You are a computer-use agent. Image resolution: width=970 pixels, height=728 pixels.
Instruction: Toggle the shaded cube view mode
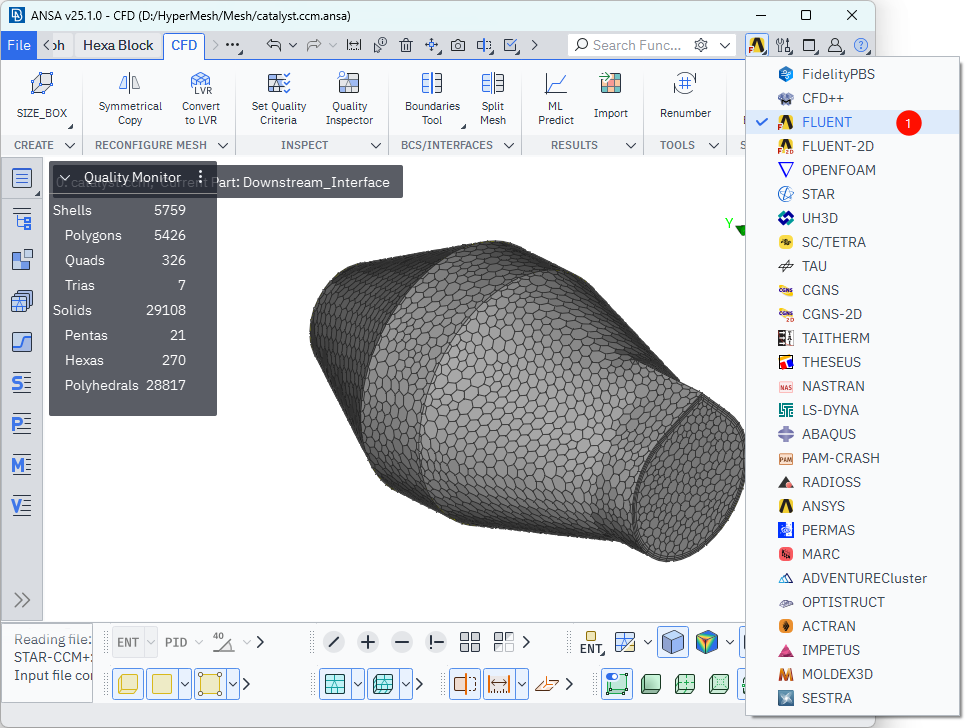pos(673,642)
